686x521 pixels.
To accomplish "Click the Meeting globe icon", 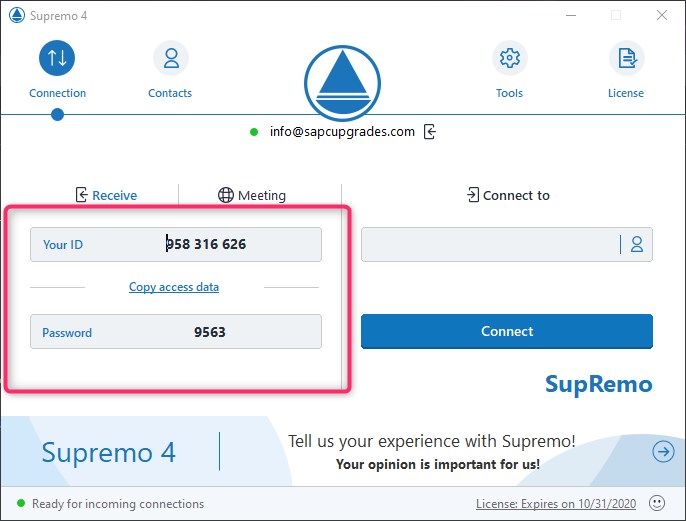I will coord(226,195).
